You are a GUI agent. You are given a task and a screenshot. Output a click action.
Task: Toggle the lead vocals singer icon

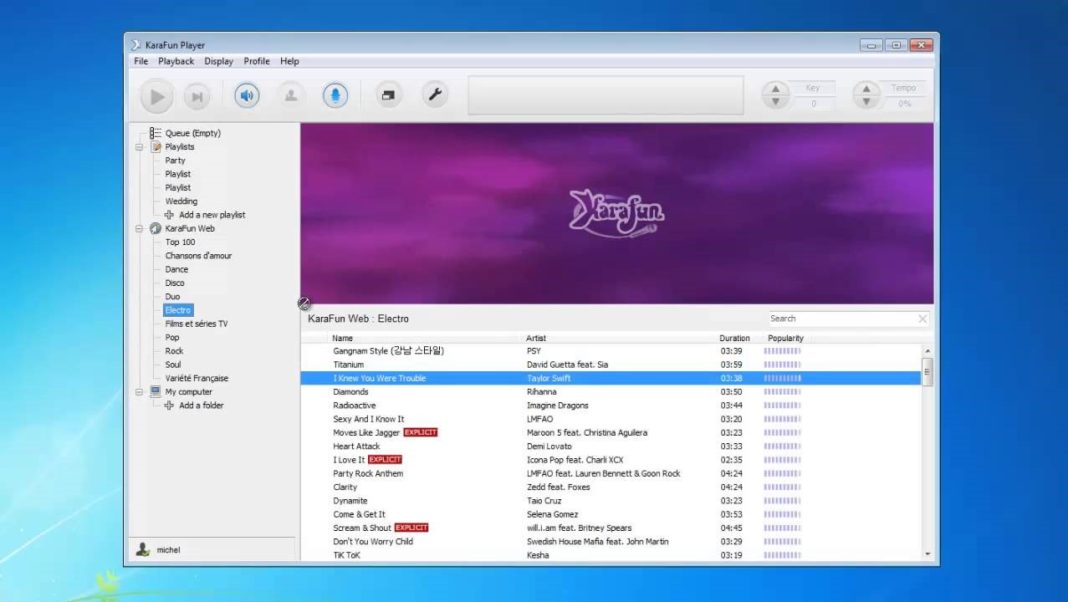pos(291,95)
